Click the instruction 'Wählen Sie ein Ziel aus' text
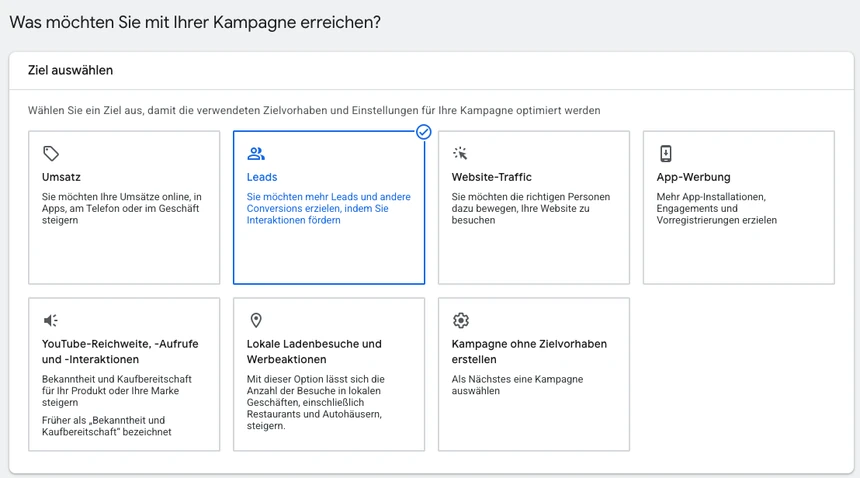 [x=314, y=110]
